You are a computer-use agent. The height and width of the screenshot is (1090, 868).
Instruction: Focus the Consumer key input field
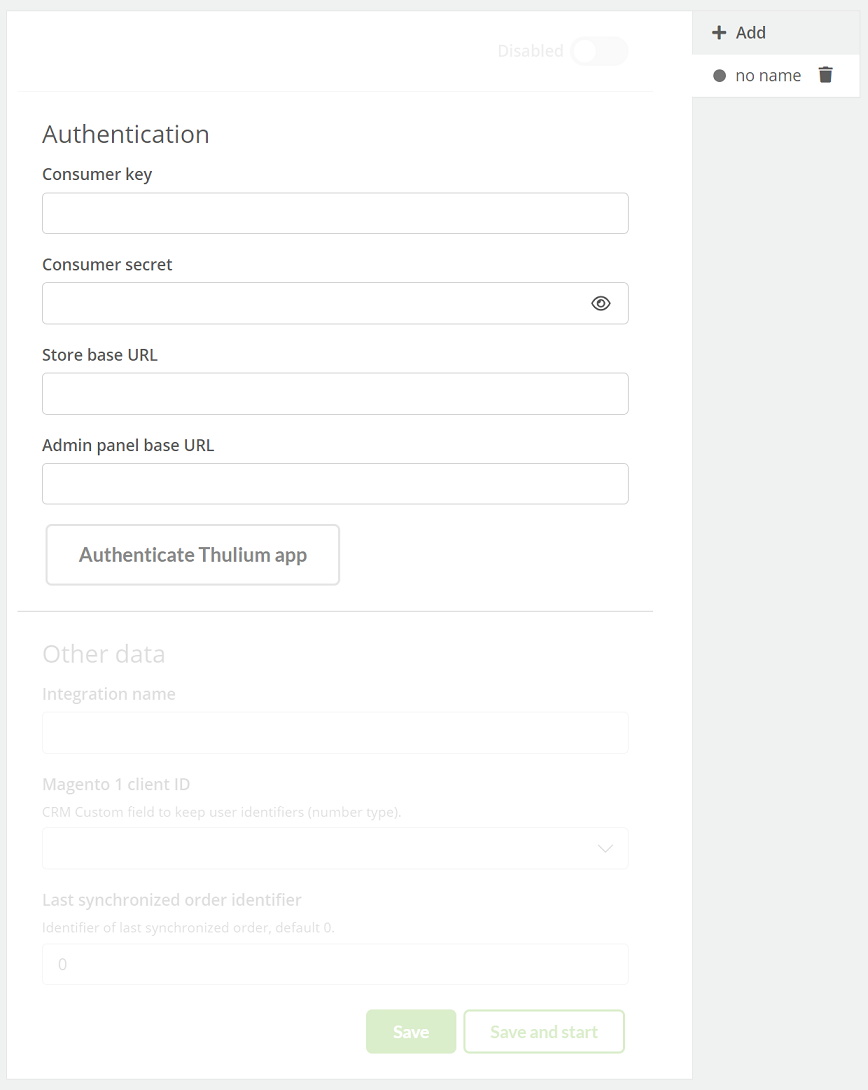(335, 213)
